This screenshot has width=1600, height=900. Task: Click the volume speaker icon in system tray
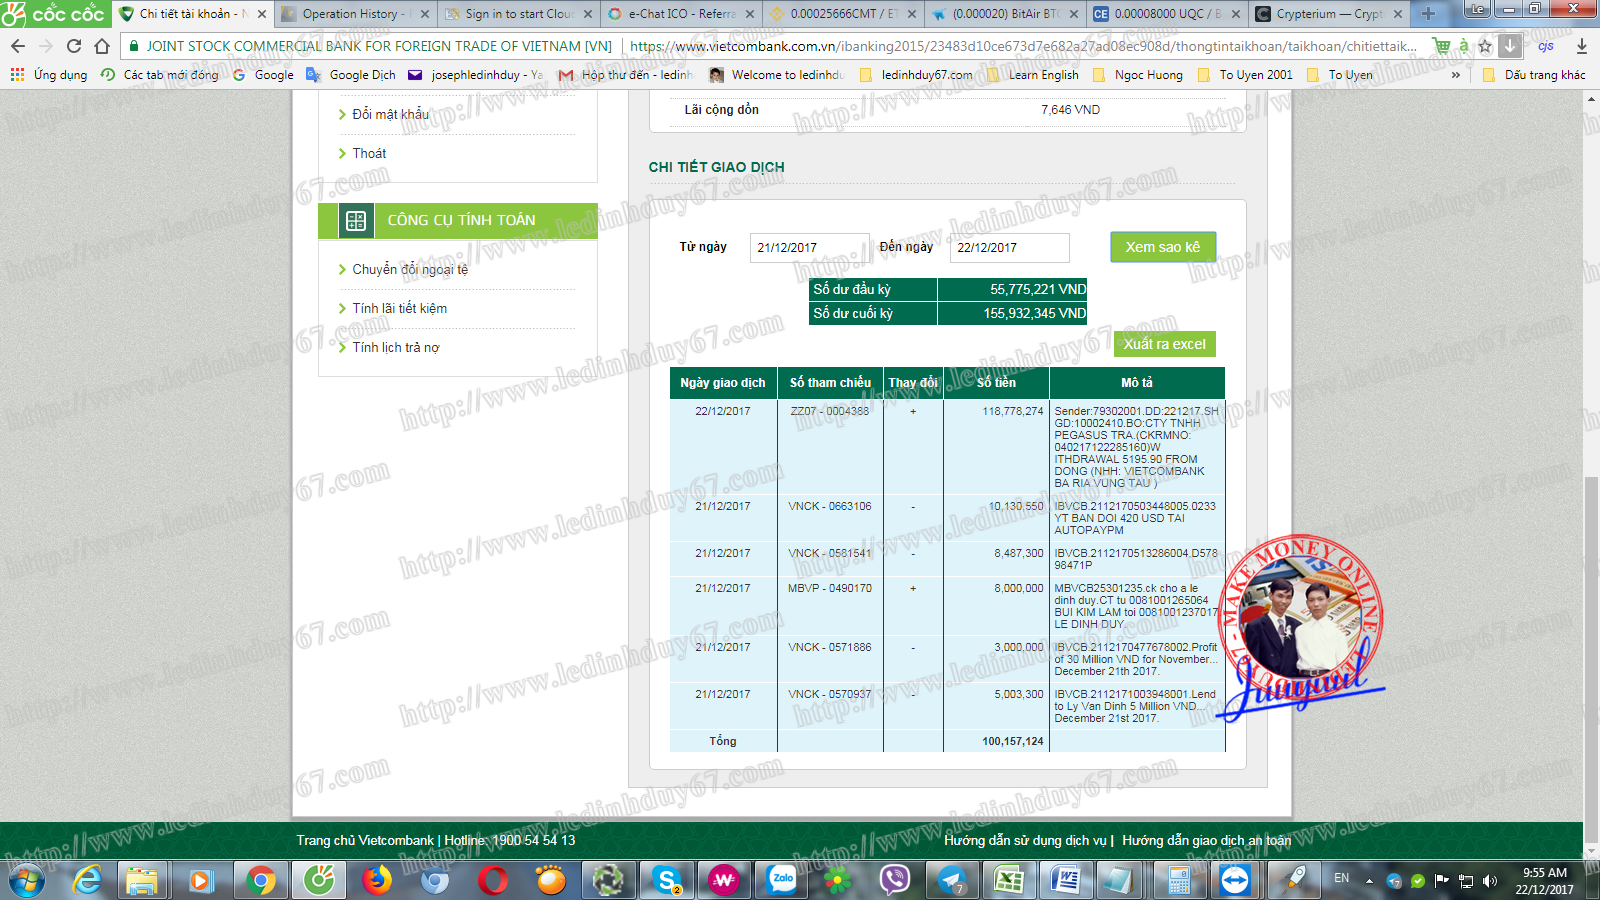[1490, 881]
